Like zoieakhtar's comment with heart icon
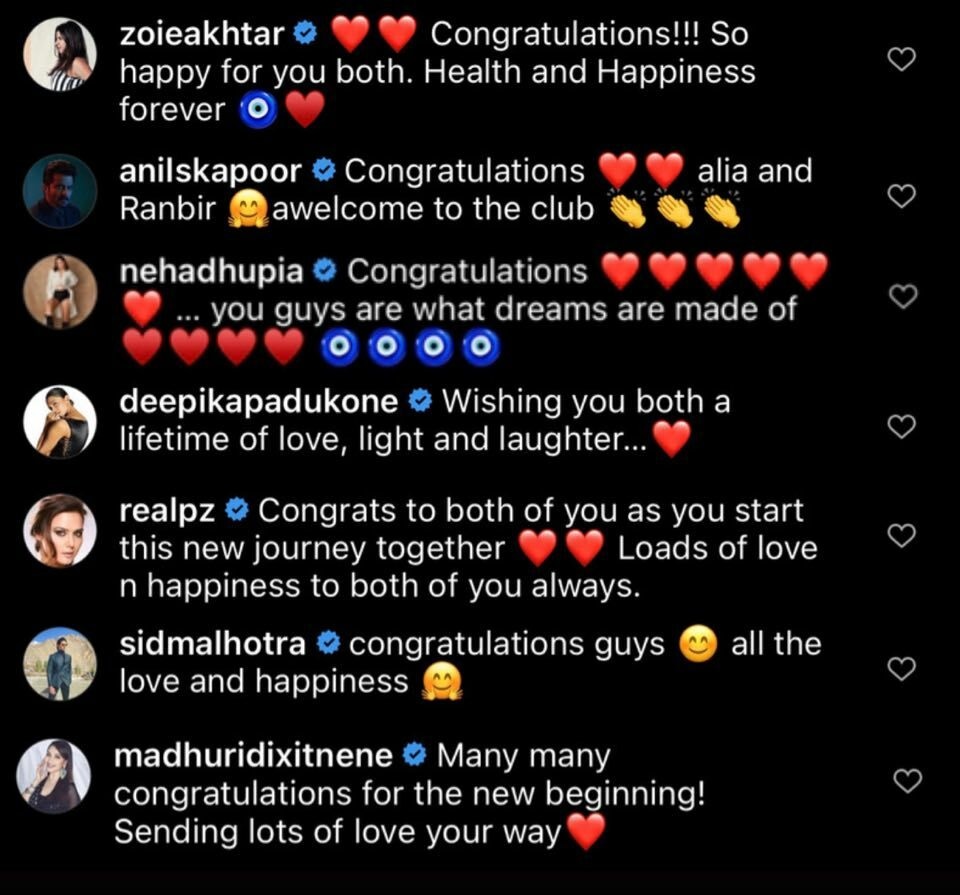 point(901,59)
